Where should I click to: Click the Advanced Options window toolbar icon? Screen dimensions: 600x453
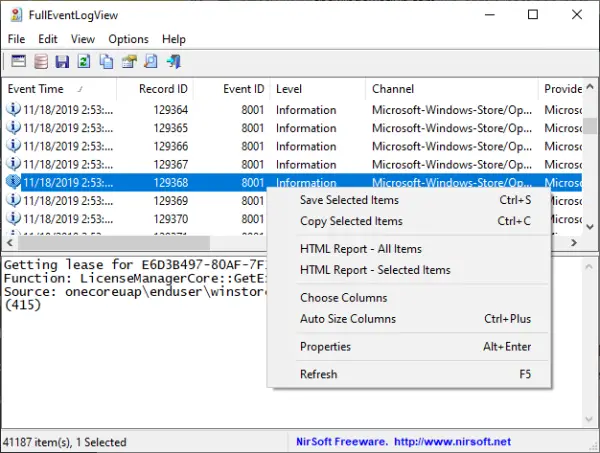tap(18, 61)
